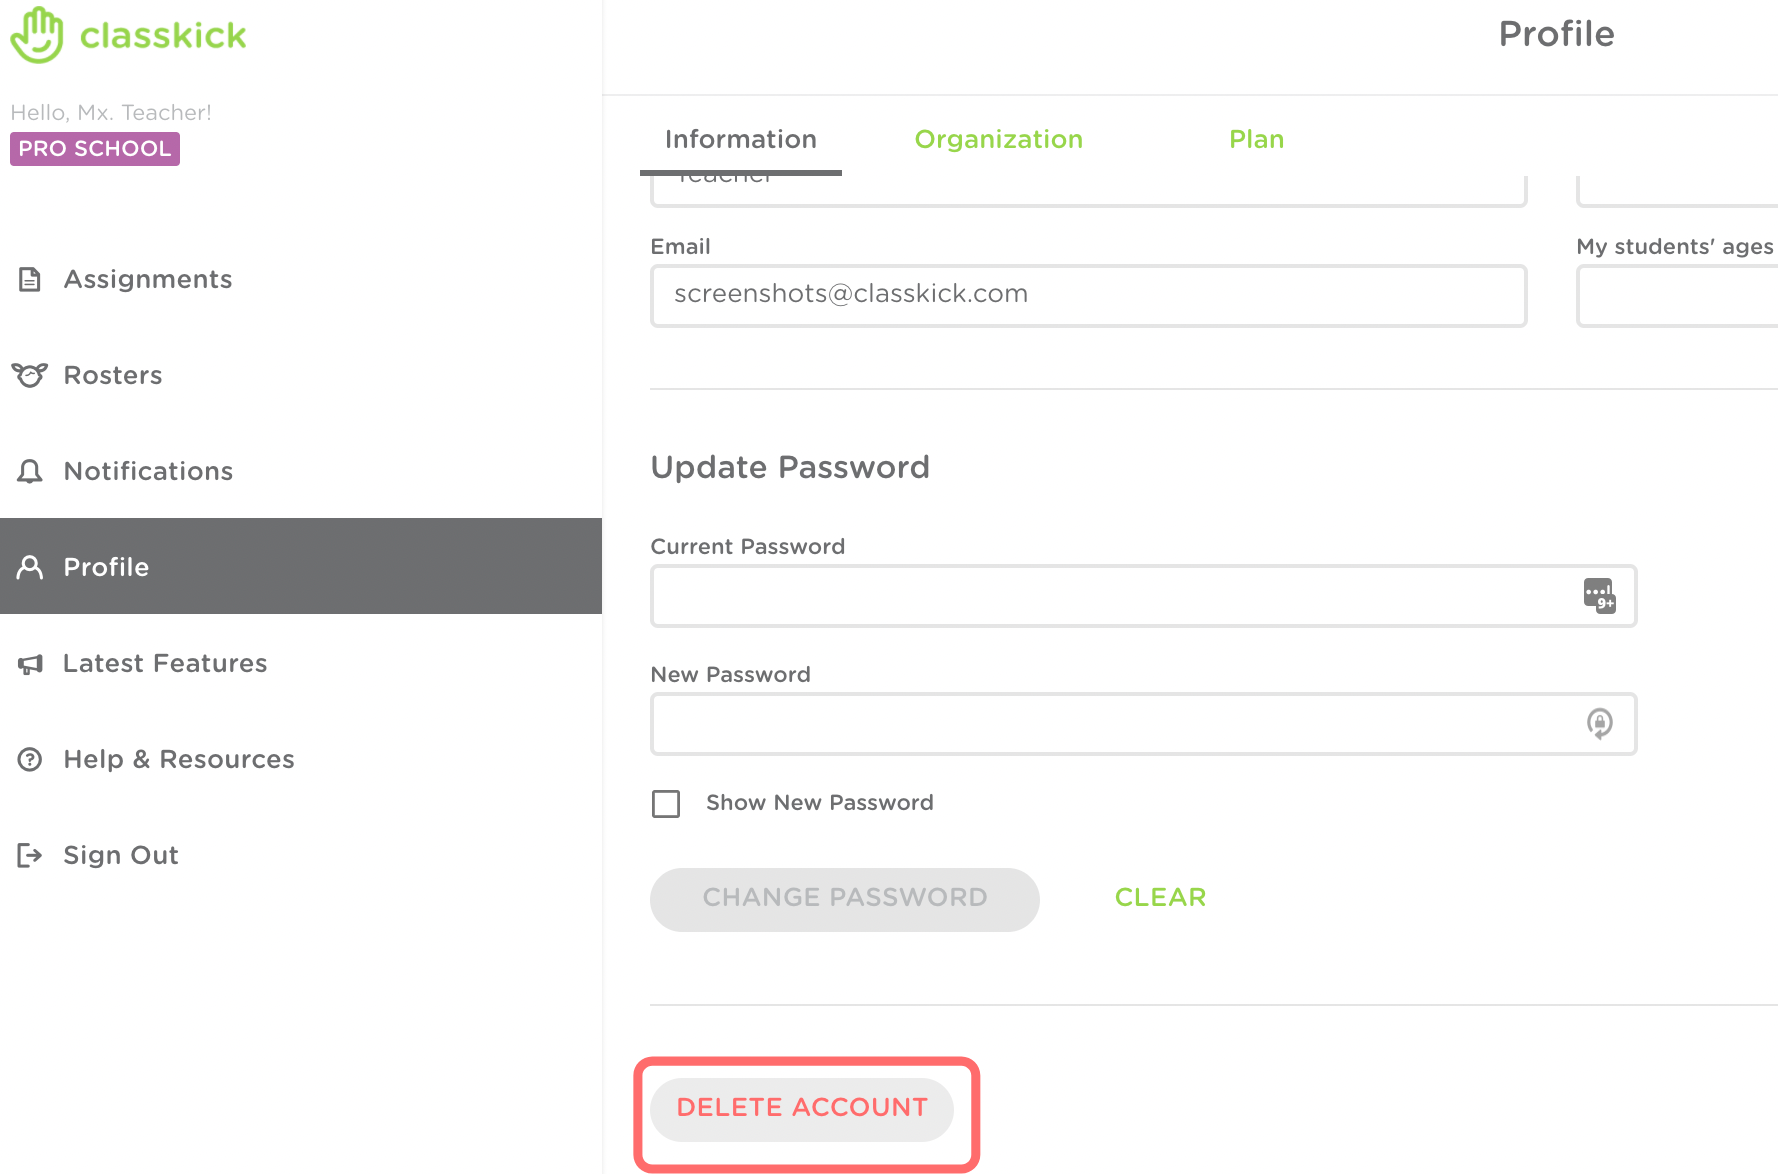Click the Rosters icon in sidebar

click(x=30, y=375)
